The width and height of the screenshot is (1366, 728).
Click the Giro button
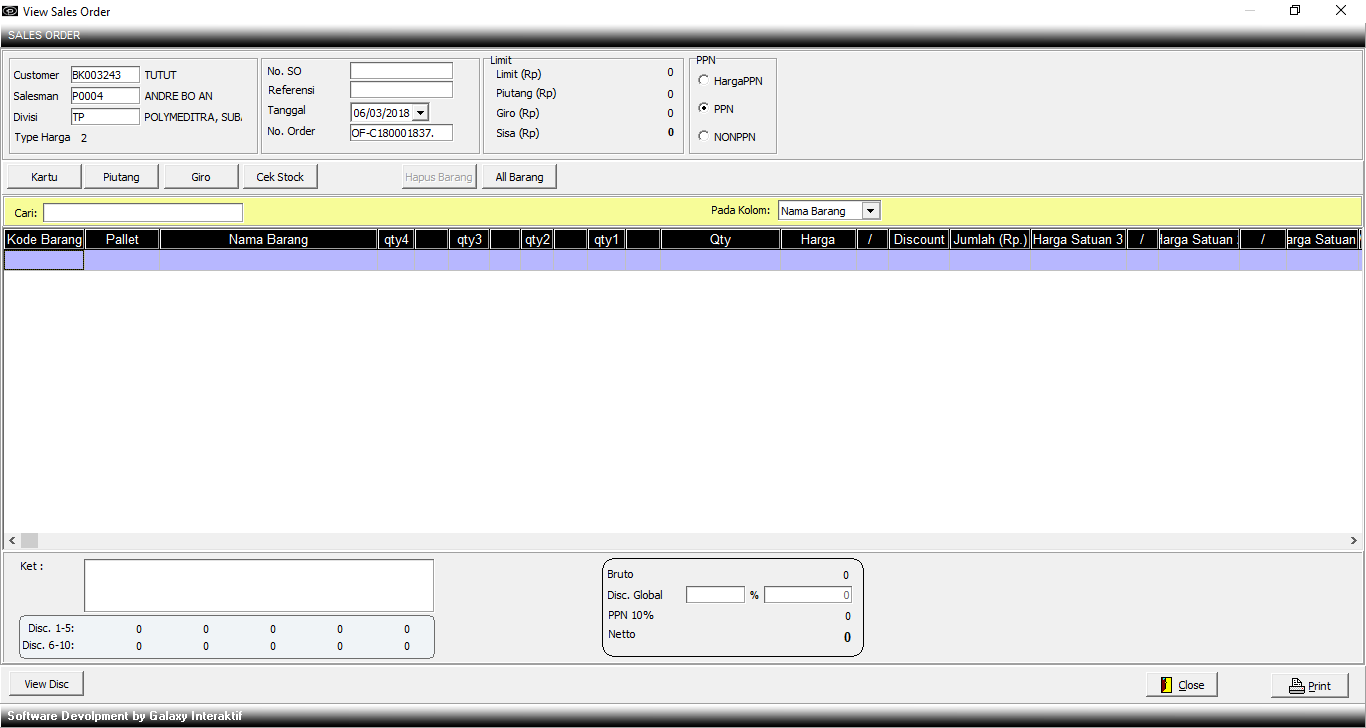click(201, 177)
